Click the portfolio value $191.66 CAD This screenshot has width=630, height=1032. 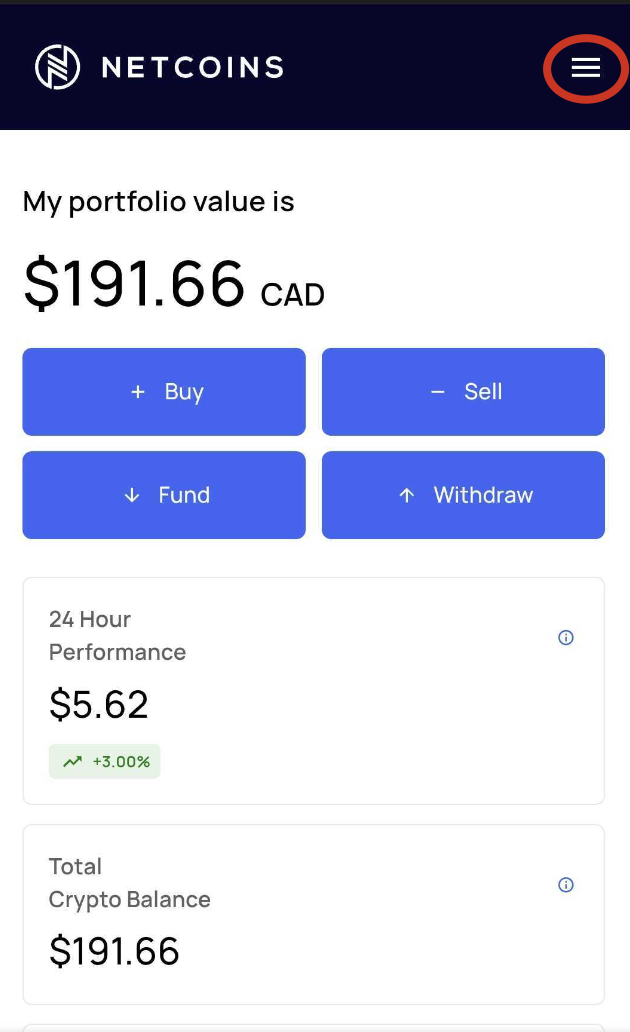(x=173, y=285)
